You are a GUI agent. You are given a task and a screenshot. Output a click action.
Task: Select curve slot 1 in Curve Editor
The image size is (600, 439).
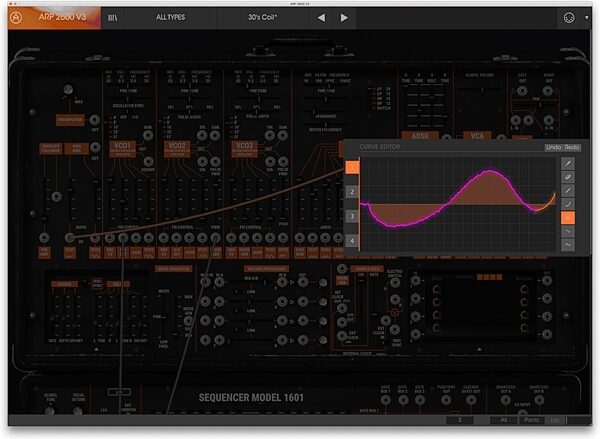click(x=352, y=167)
